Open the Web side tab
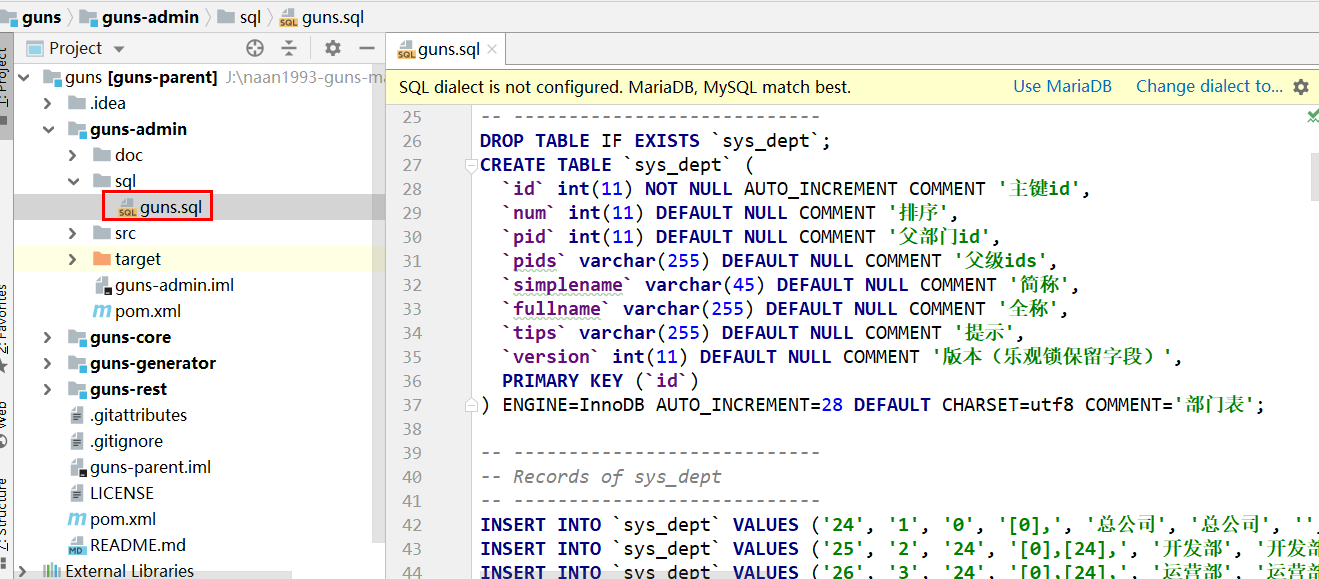This screenshot has width=1319, height=579. (5, 425)
